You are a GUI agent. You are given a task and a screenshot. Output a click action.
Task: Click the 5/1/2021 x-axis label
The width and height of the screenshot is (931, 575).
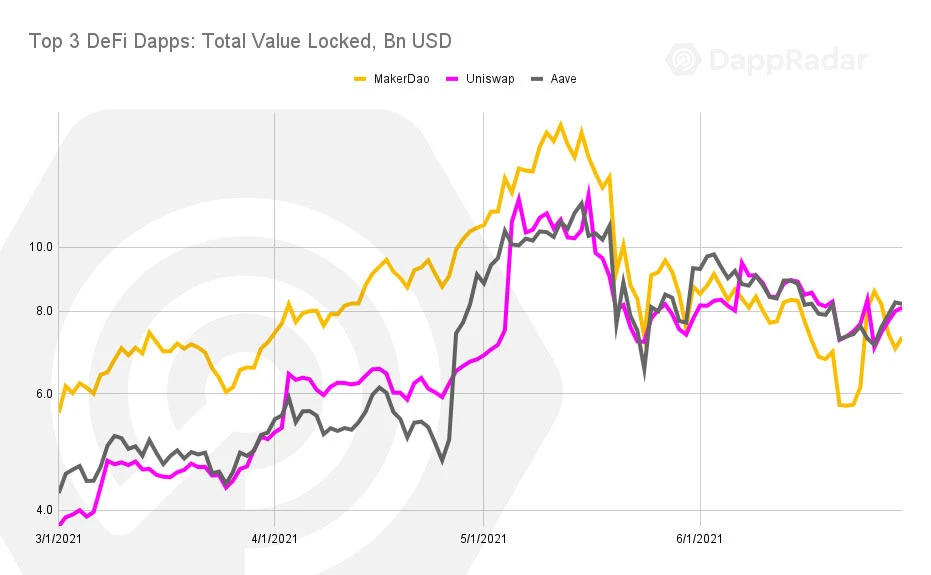(x=483, y=539)
